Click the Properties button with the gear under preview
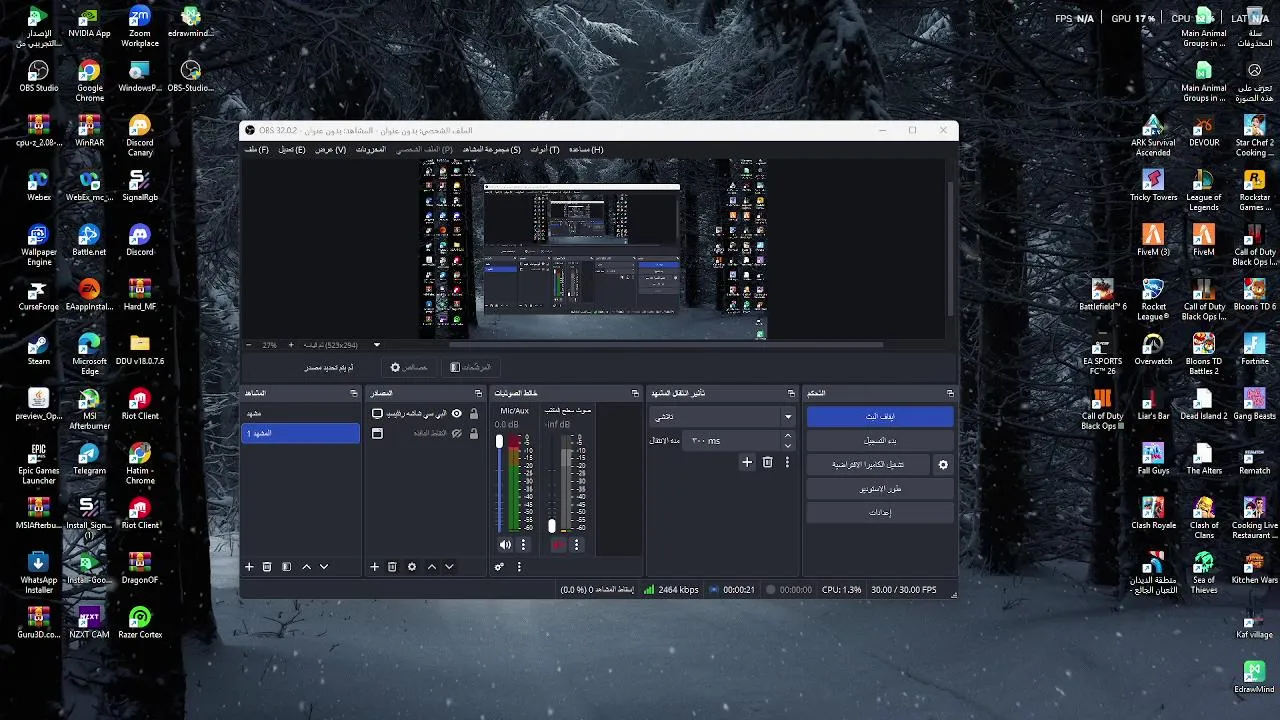This screenshot has width=1280, height=720. click(409, 367)
